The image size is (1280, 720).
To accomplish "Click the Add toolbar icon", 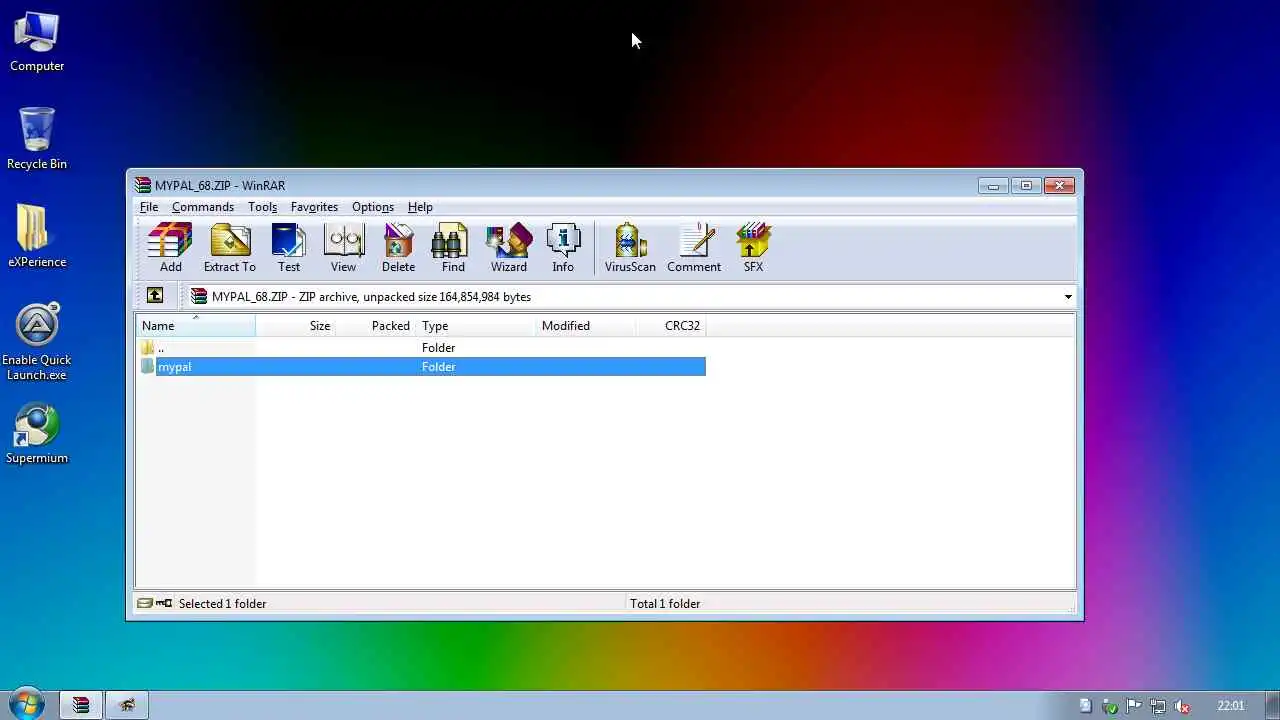I will click(170, 248).
